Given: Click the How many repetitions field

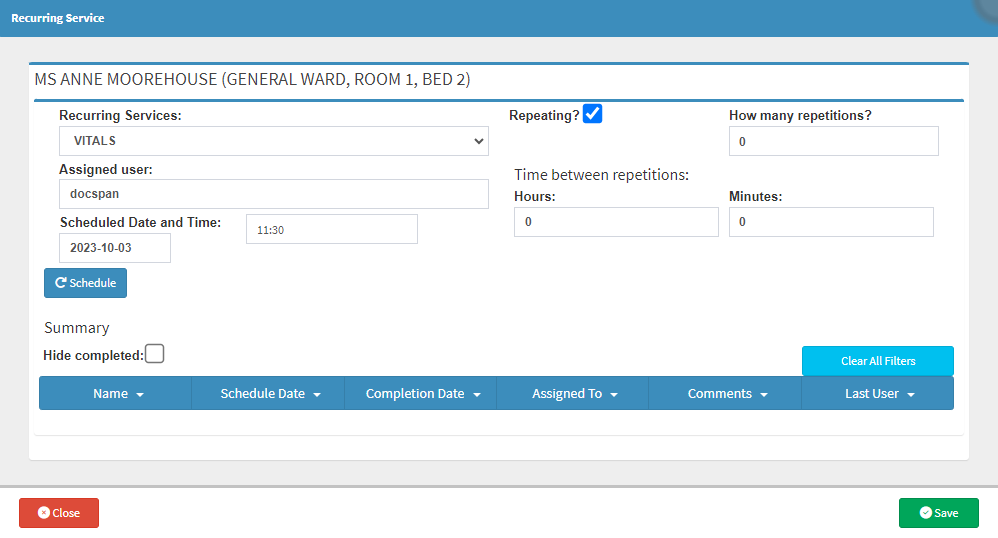Looking at the screenshot, I should [833, 142].
